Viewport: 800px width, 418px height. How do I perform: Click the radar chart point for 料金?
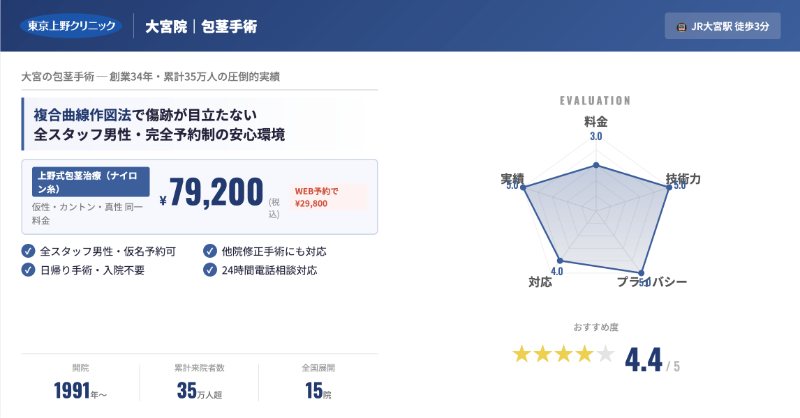[x=596, y=165]
